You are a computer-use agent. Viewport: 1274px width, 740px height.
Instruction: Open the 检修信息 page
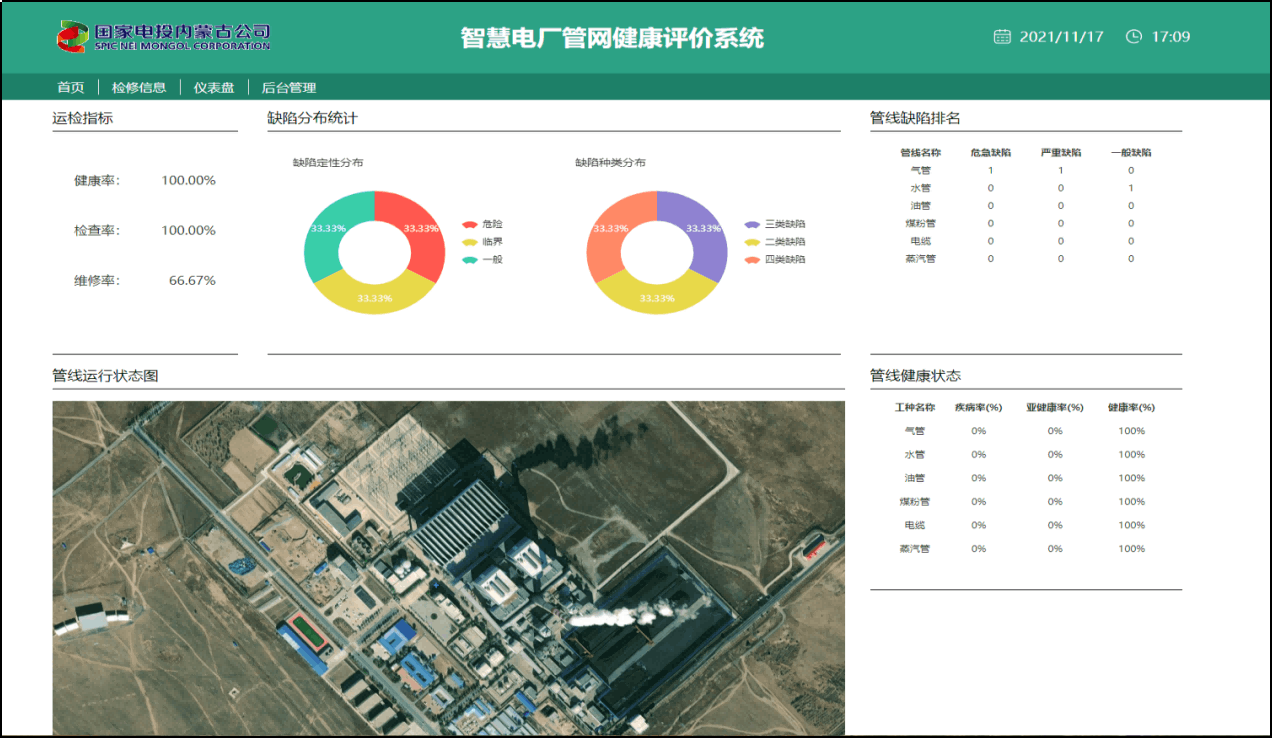click(x=139, y=87)
